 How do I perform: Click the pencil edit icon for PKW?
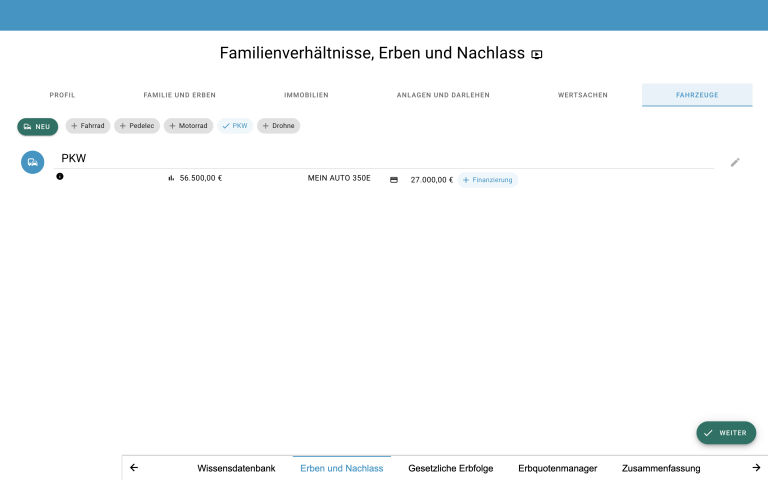click(x=735, y=162)
